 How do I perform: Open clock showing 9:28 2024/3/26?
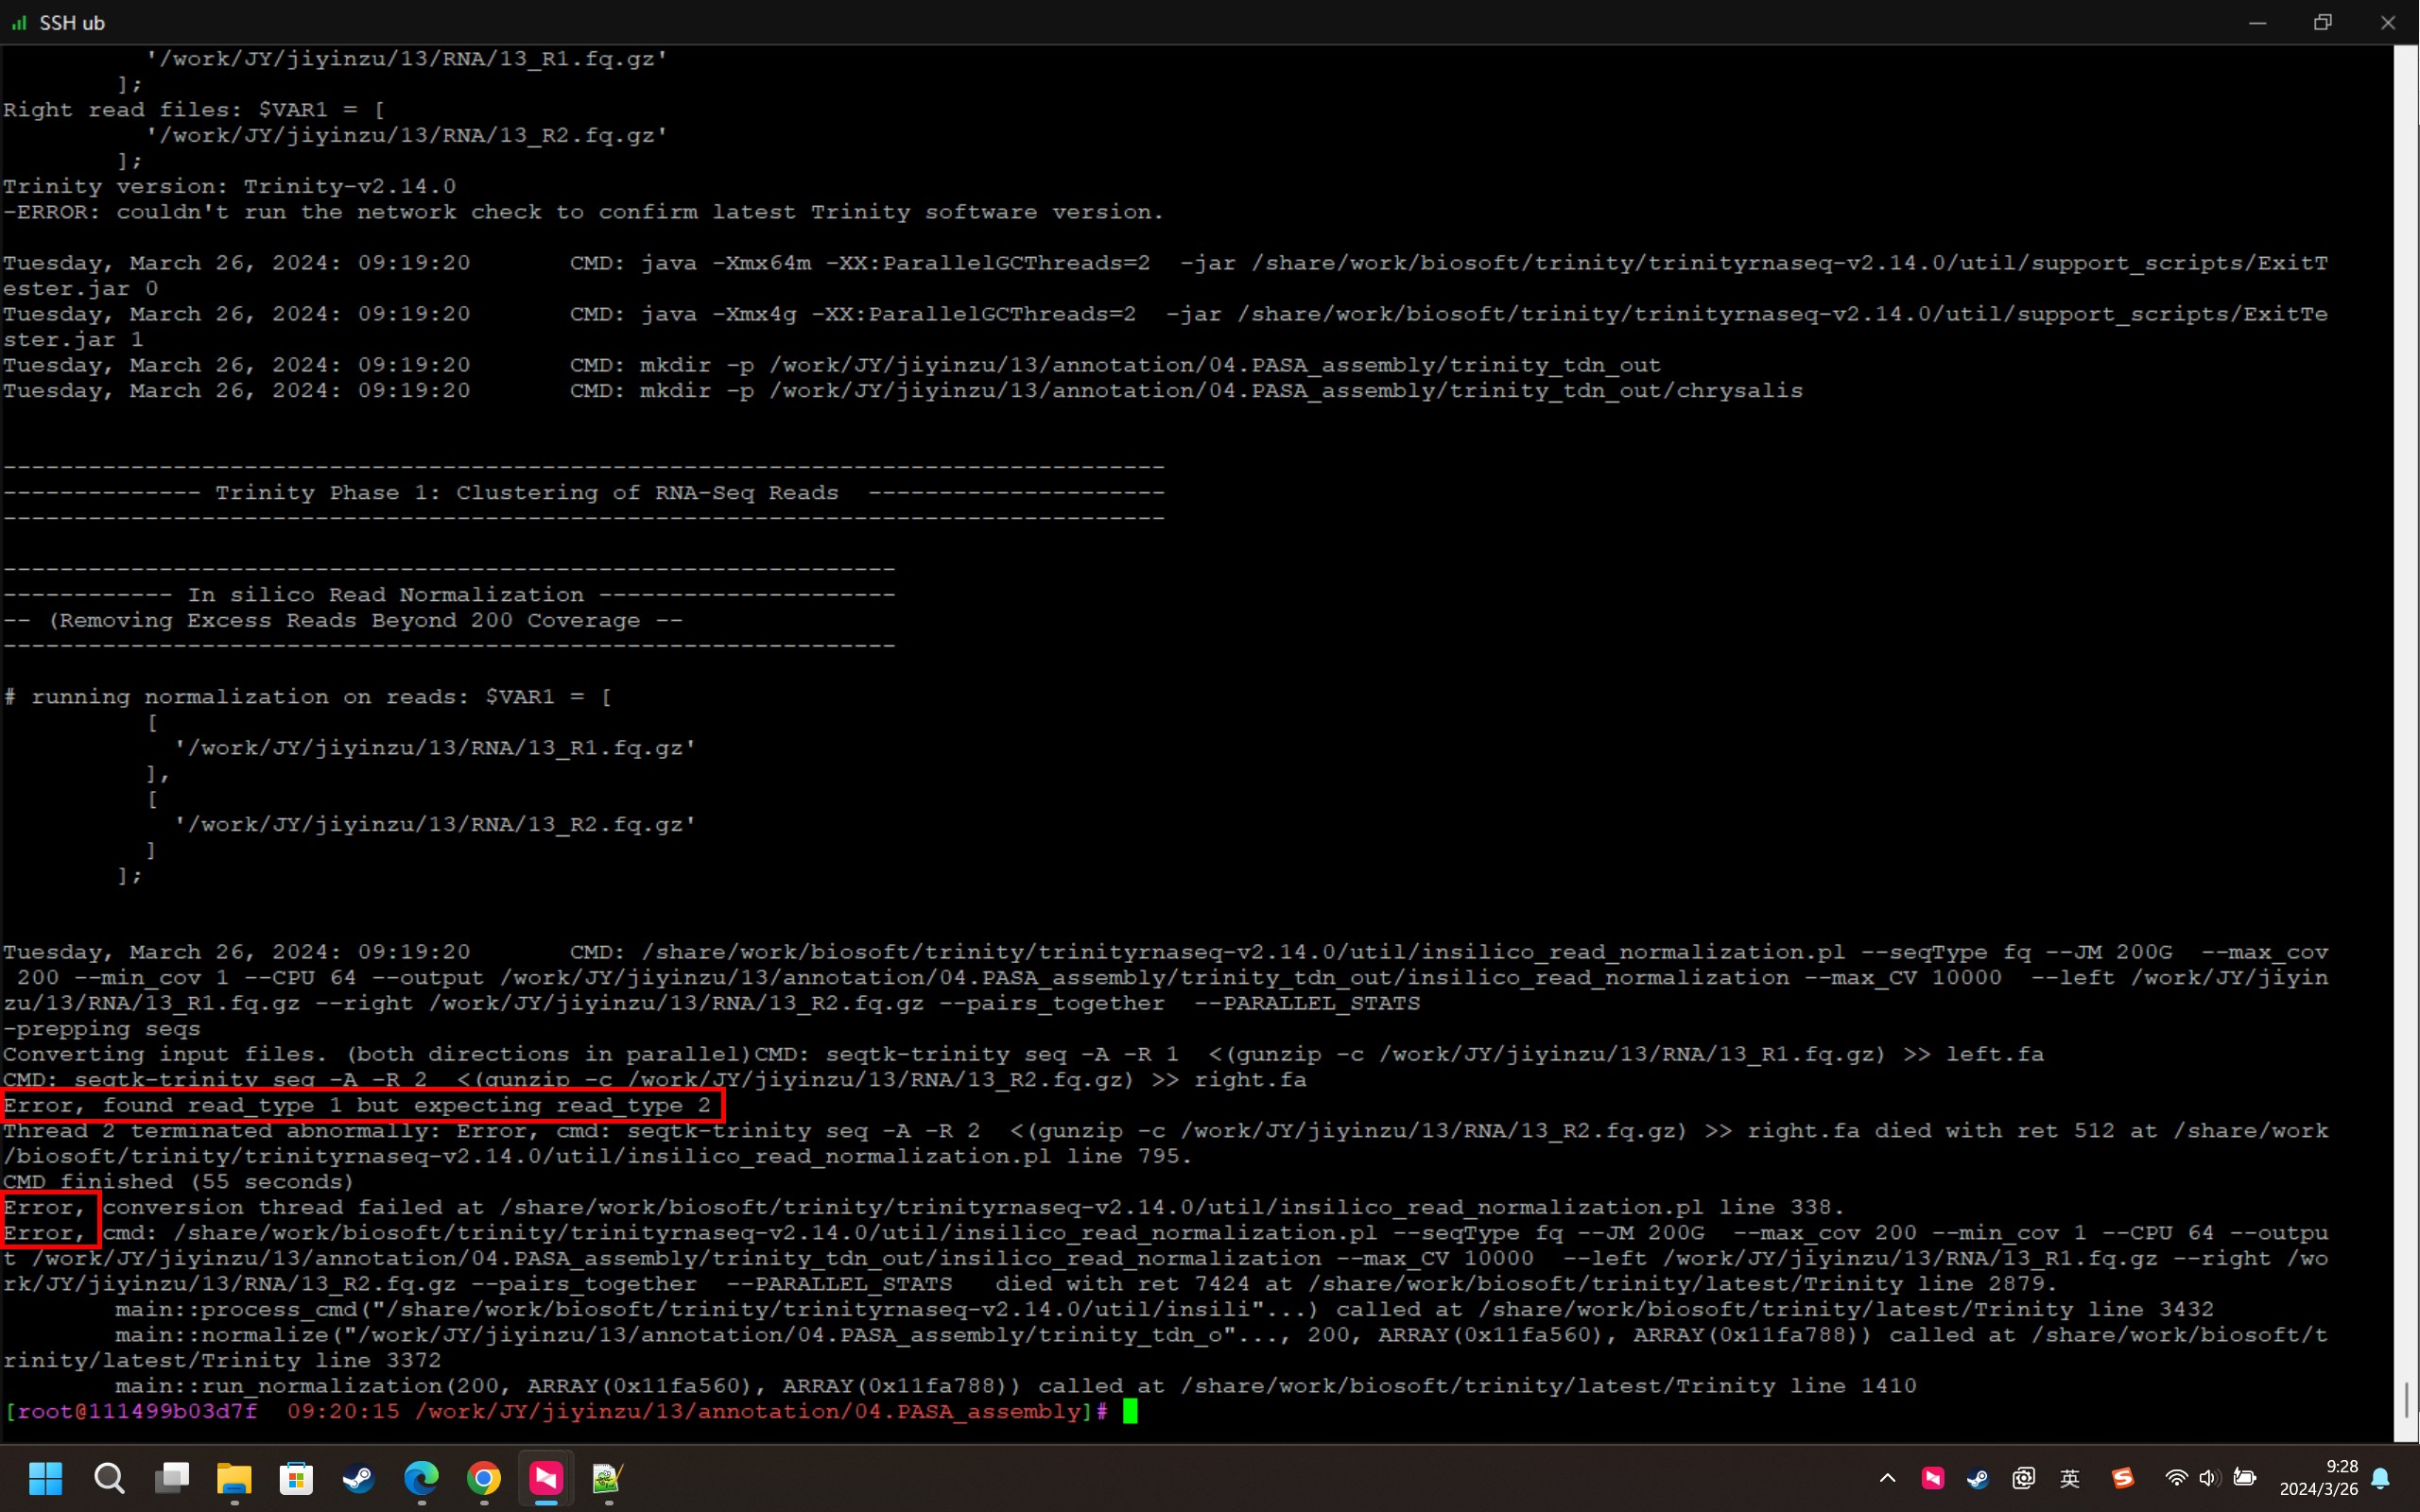[2318, 1477]
